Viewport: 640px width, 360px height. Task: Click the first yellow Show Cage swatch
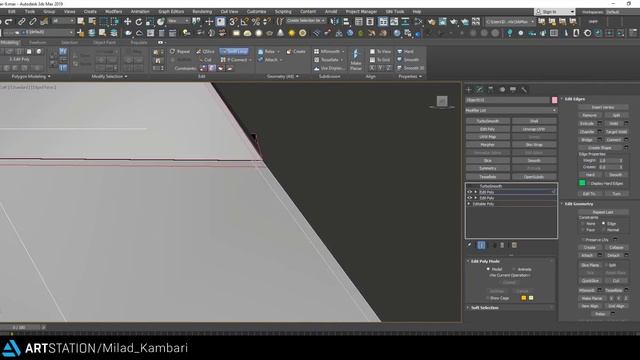pos(524,298)
